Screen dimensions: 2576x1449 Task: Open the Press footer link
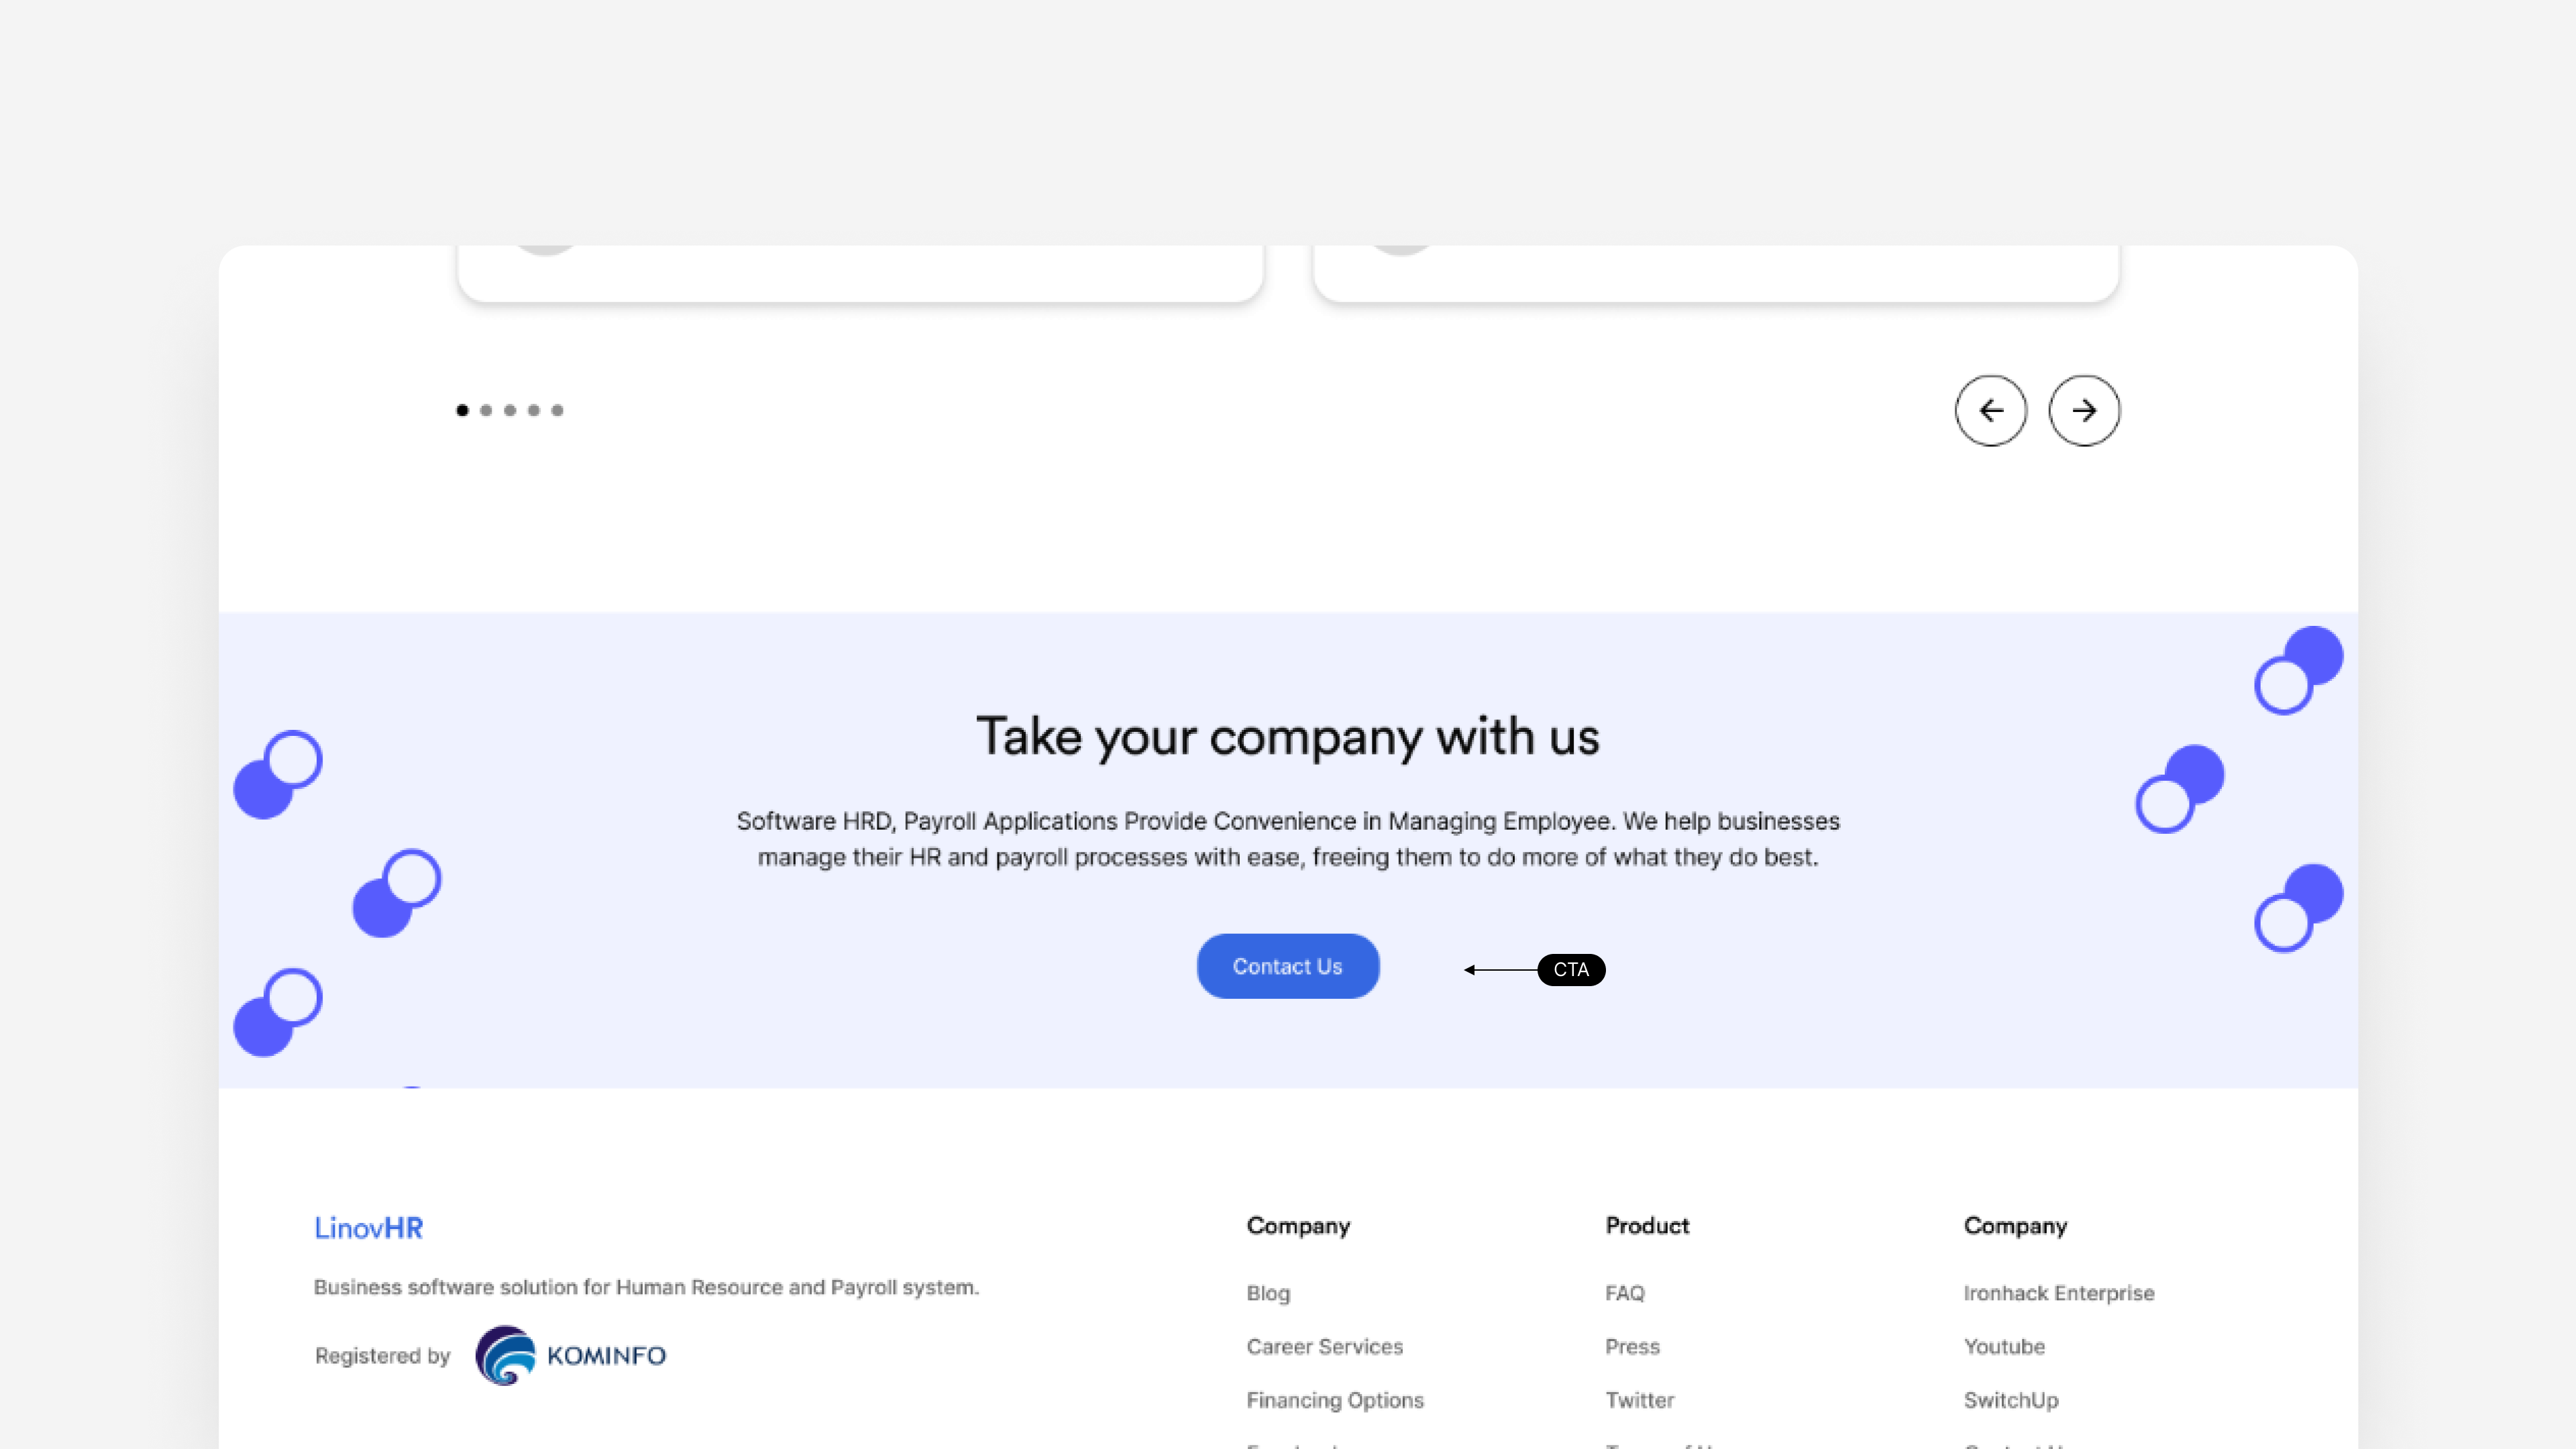pos(1632,1346)
